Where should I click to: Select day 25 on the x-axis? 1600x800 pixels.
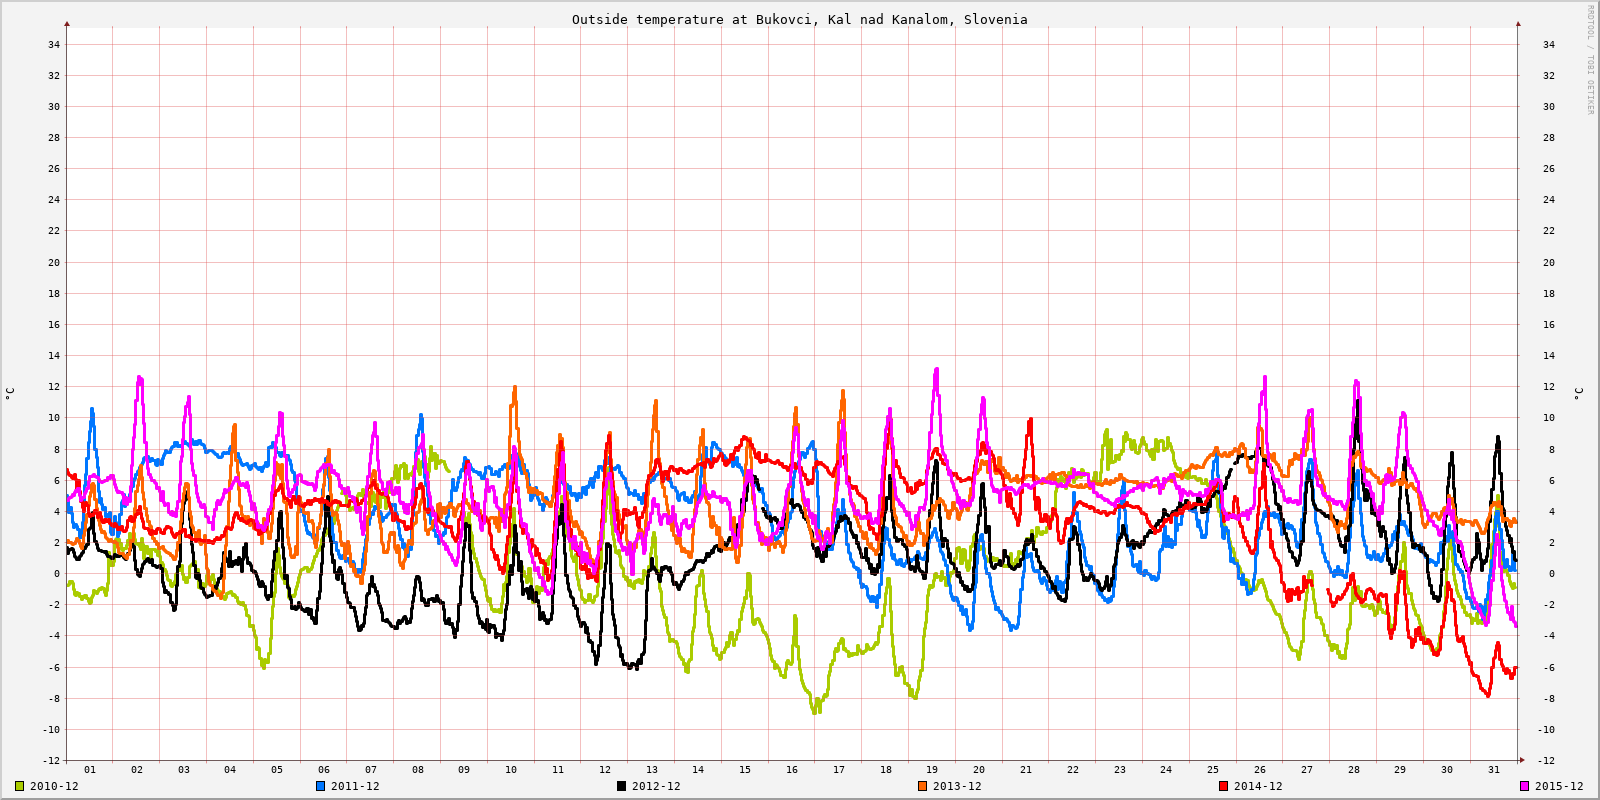(x=1213, y=769)
